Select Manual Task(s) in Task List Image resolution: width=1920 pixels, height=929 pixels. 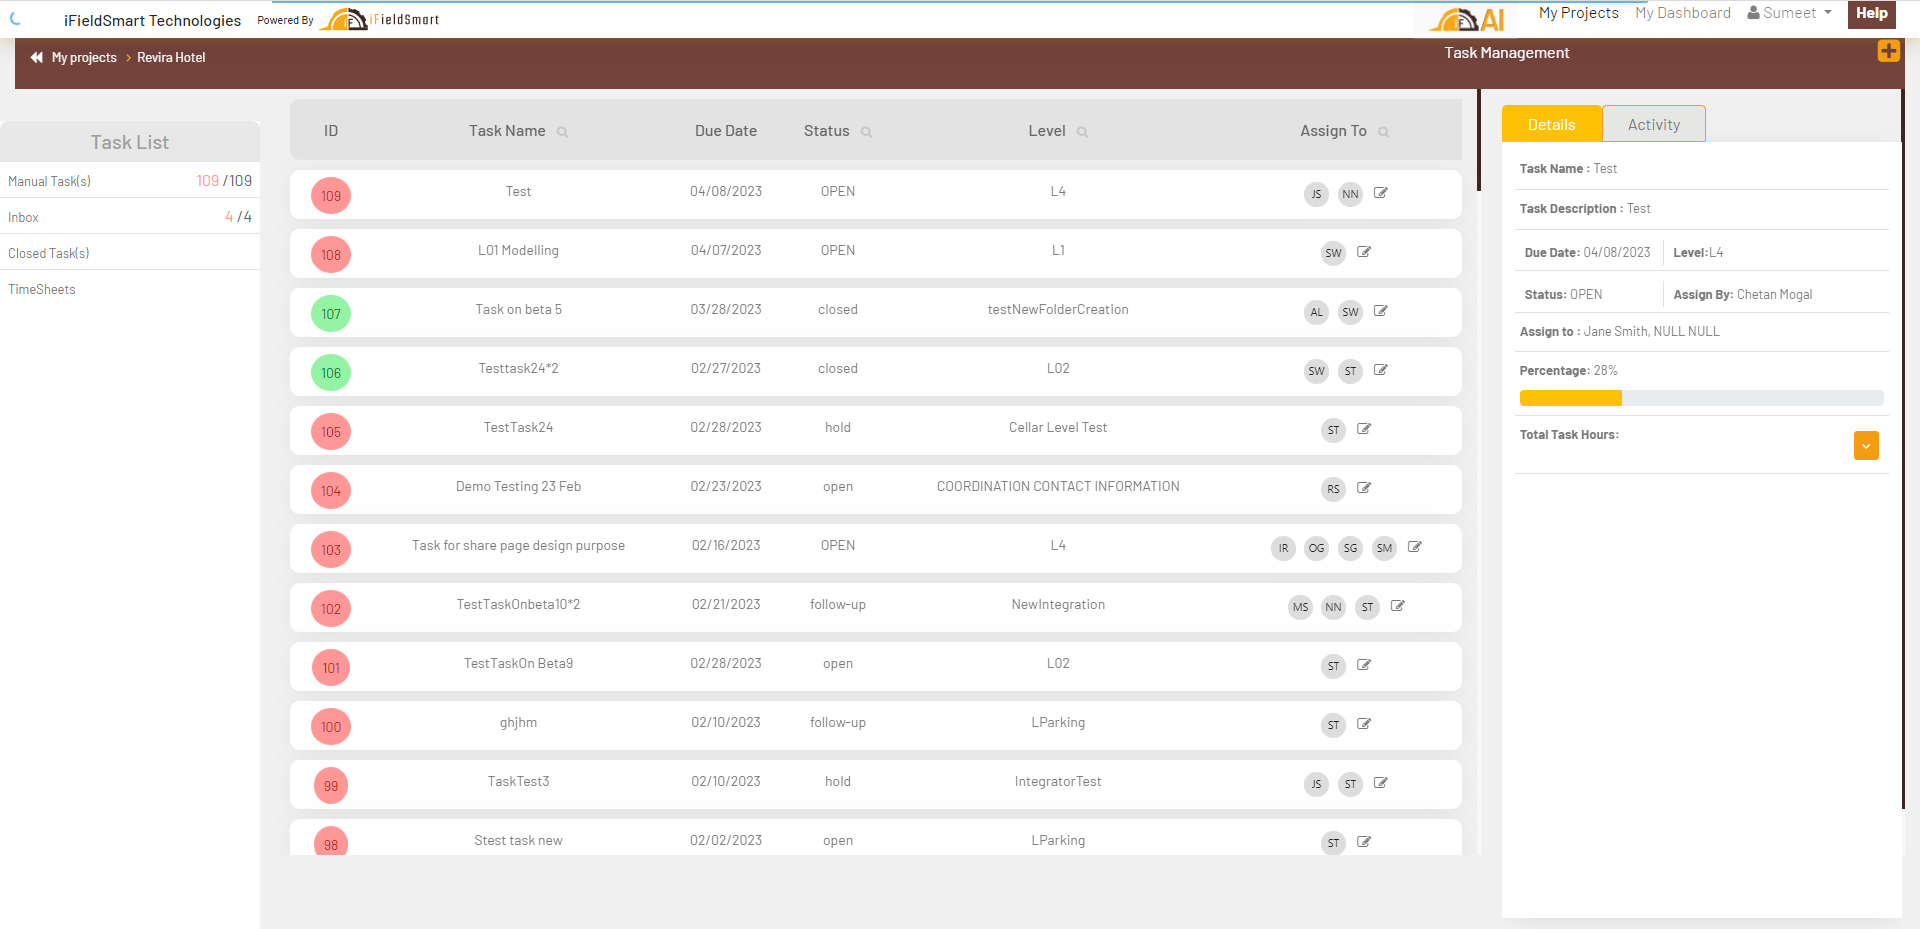click(130, 181)
